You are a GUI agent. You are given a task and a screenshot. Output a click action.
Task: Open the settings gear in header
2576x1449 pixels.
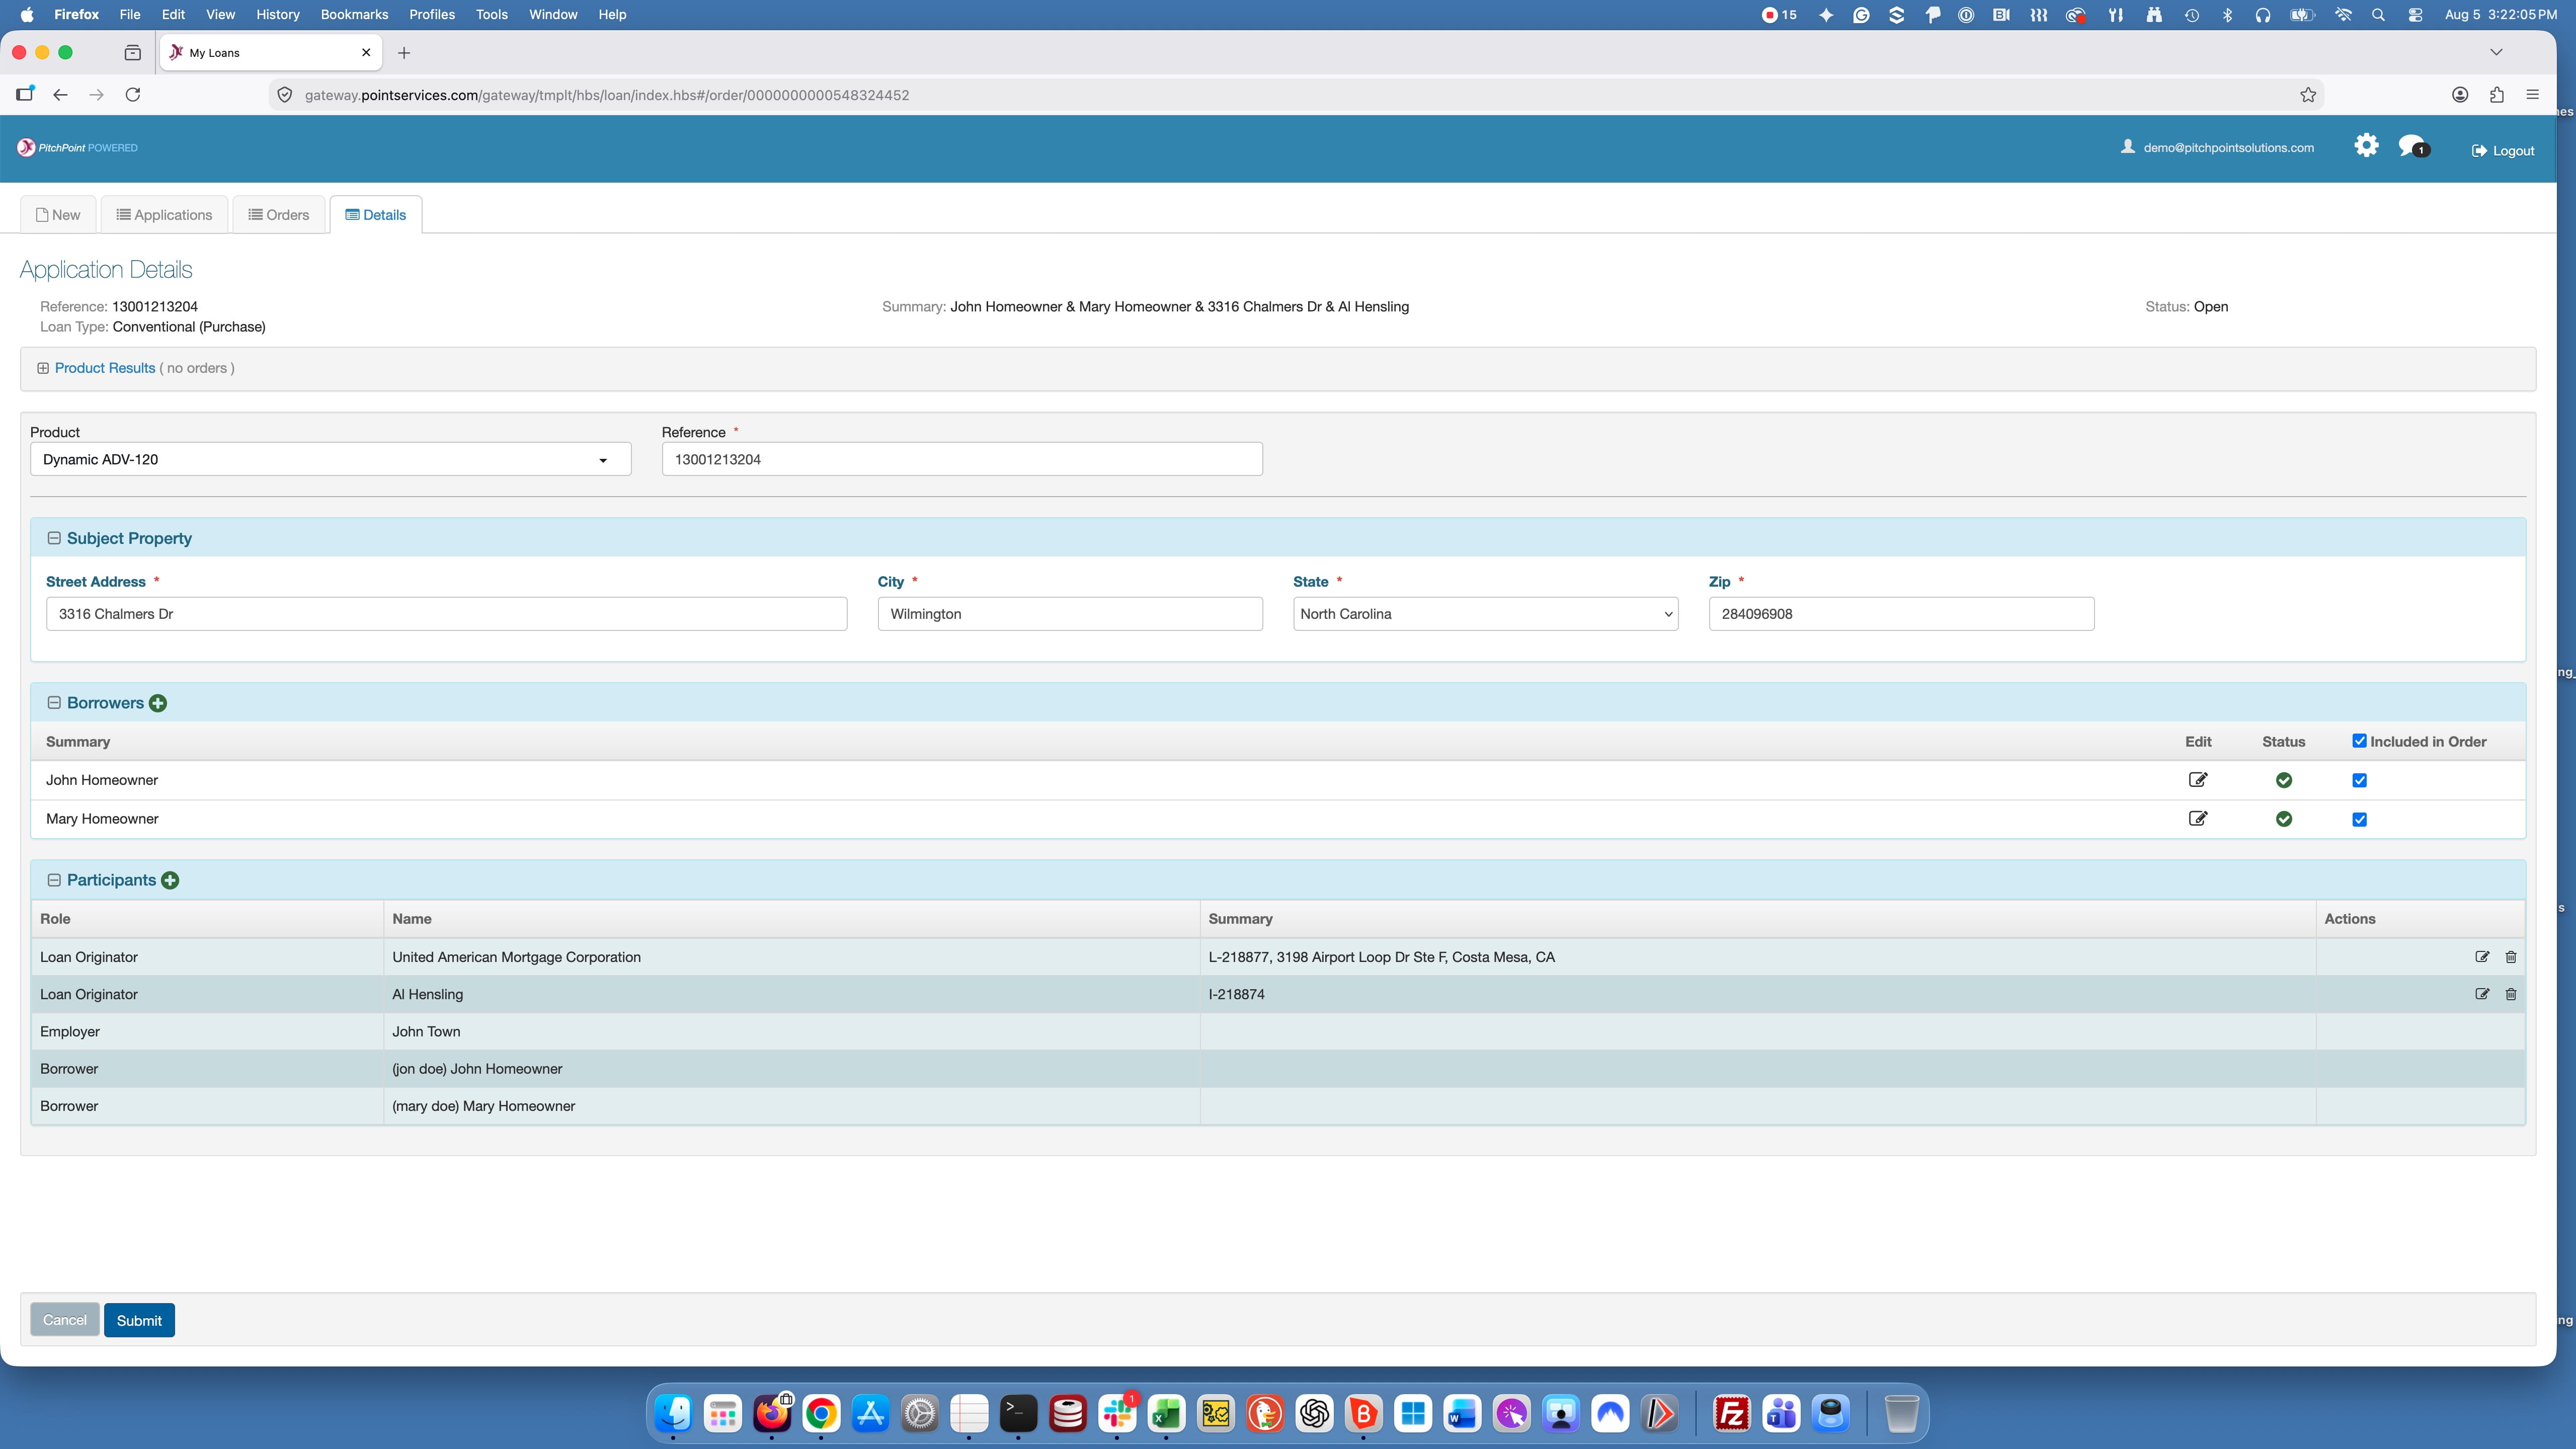click(2366, 146)
